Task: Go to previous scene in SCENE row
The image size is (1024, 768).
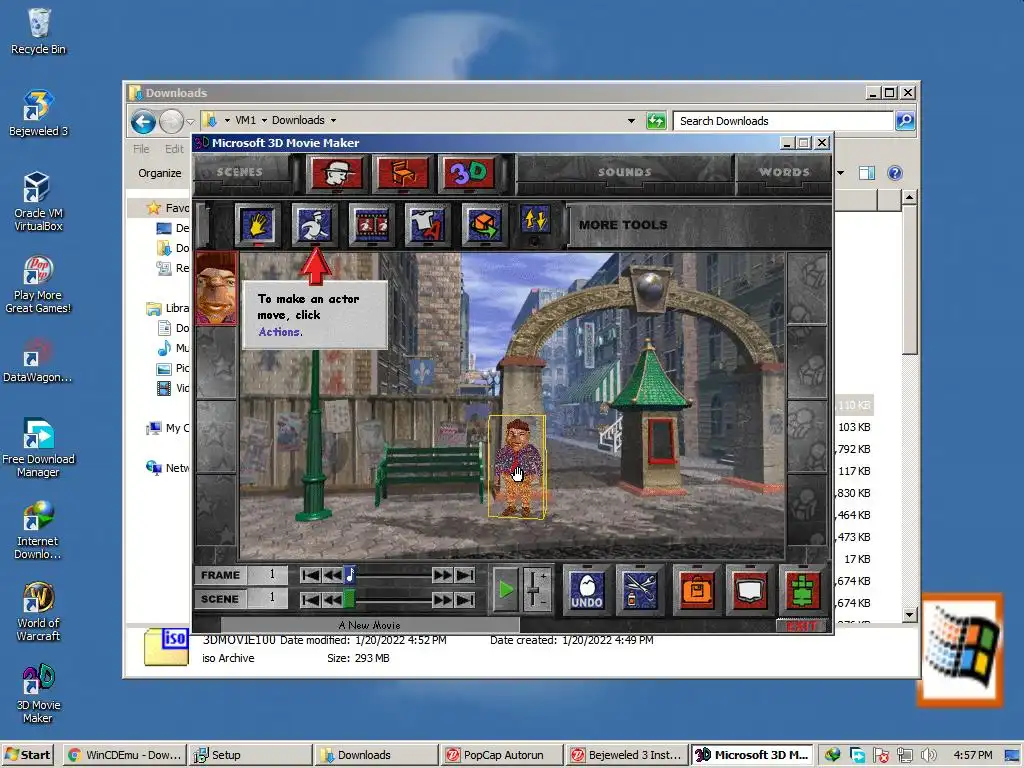Action: (x=332, y=600)
